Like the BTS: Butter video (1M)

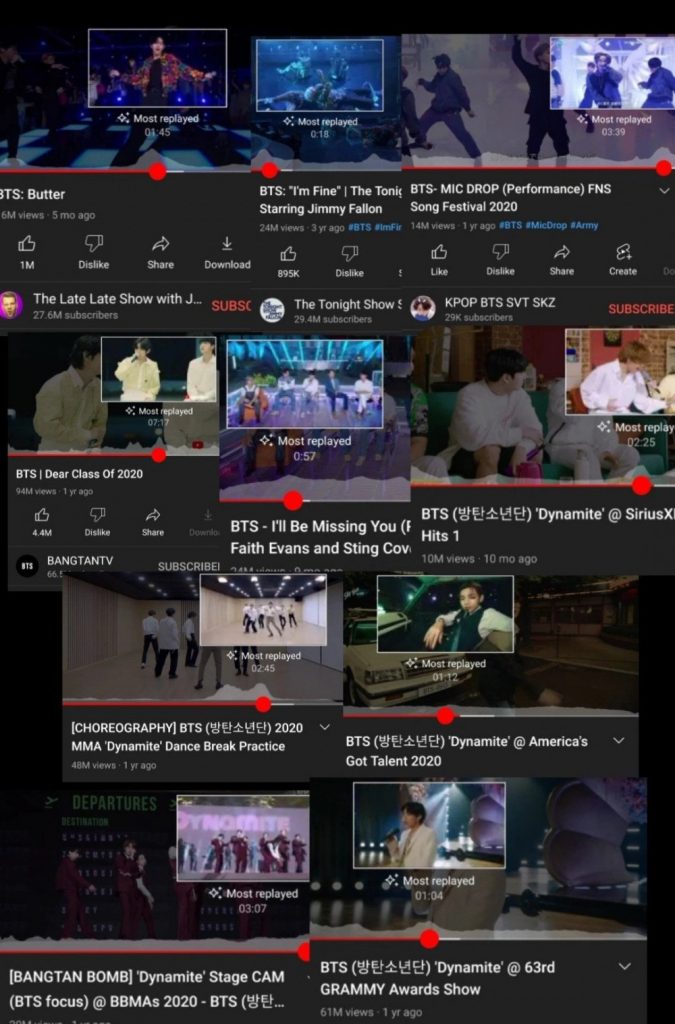27,244
